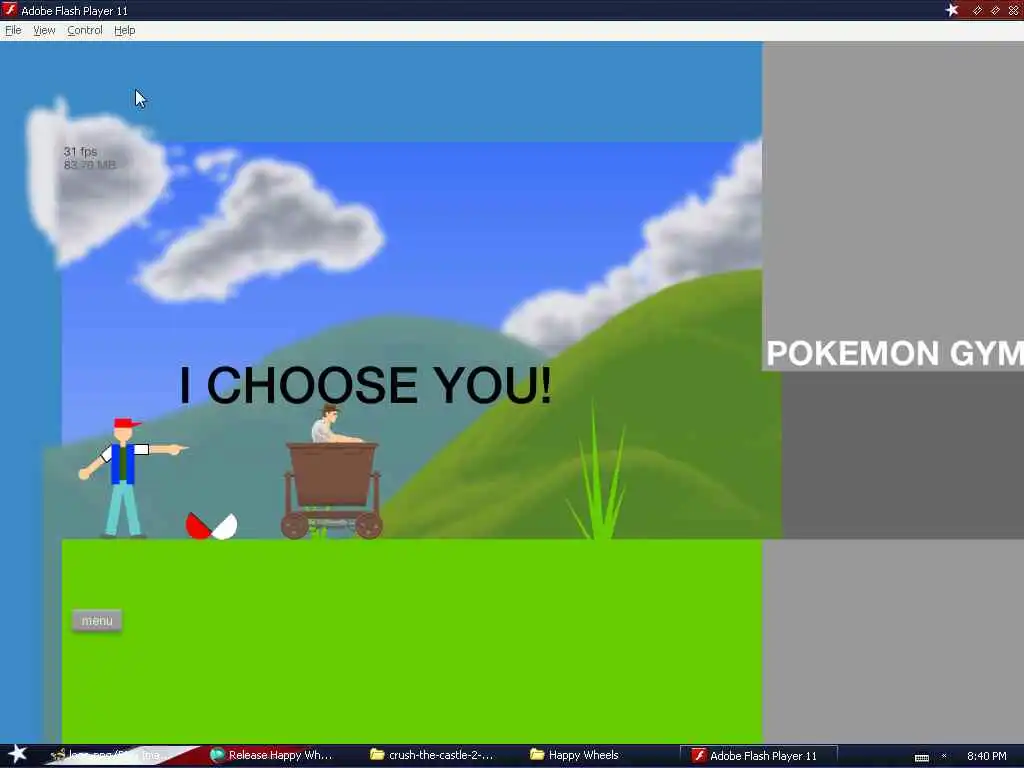
Task: Click the star Start button on taskbar
Action: pos(17,754)
